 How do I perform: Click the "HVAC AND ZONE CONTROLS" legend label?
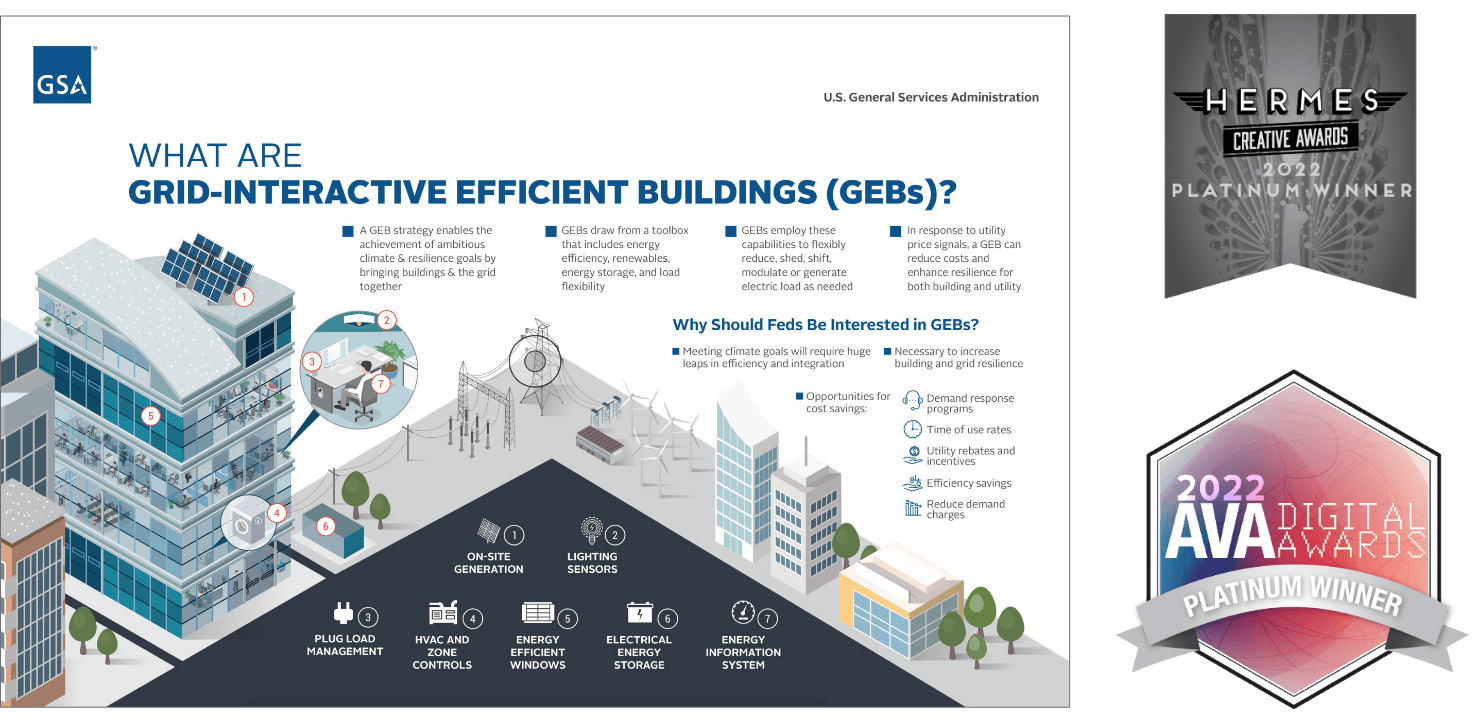click(442, 652)
